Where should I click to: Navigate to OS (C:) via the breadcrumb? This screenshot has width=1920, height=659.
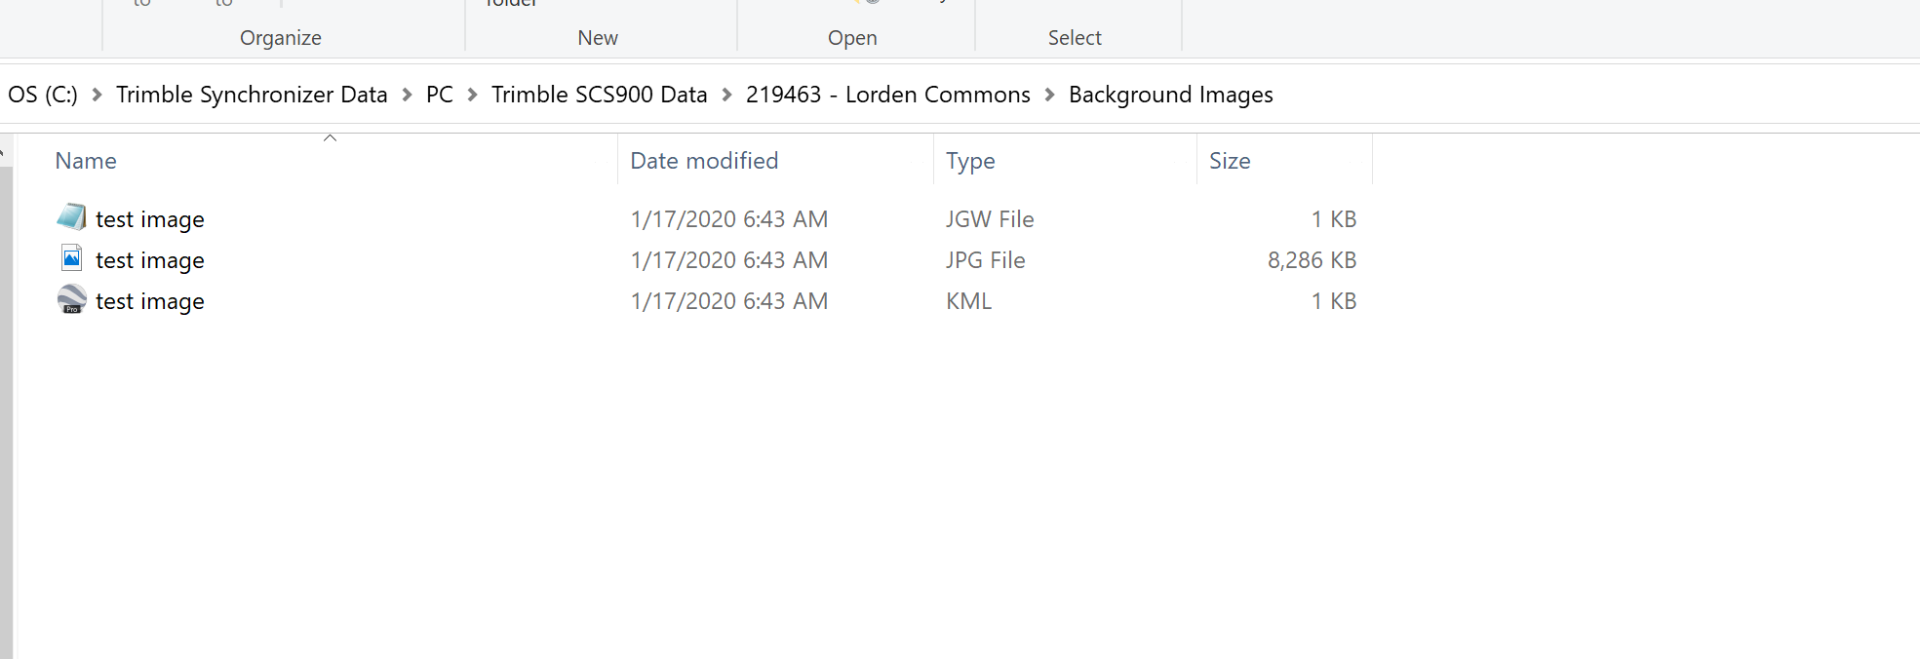click(x=42, y=94)
